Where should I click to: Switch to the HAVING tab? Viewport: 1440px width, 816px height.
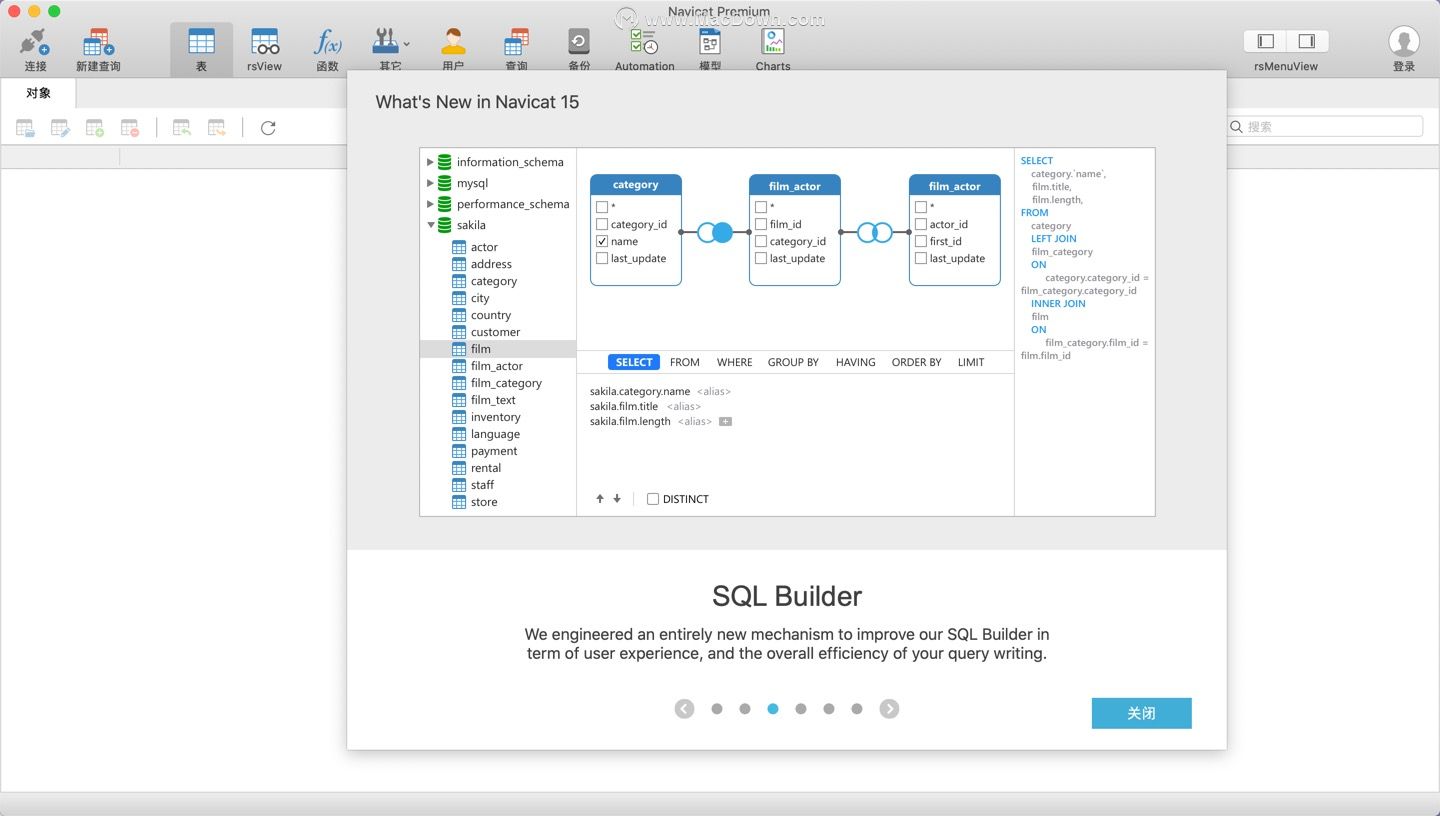[856, 362]
